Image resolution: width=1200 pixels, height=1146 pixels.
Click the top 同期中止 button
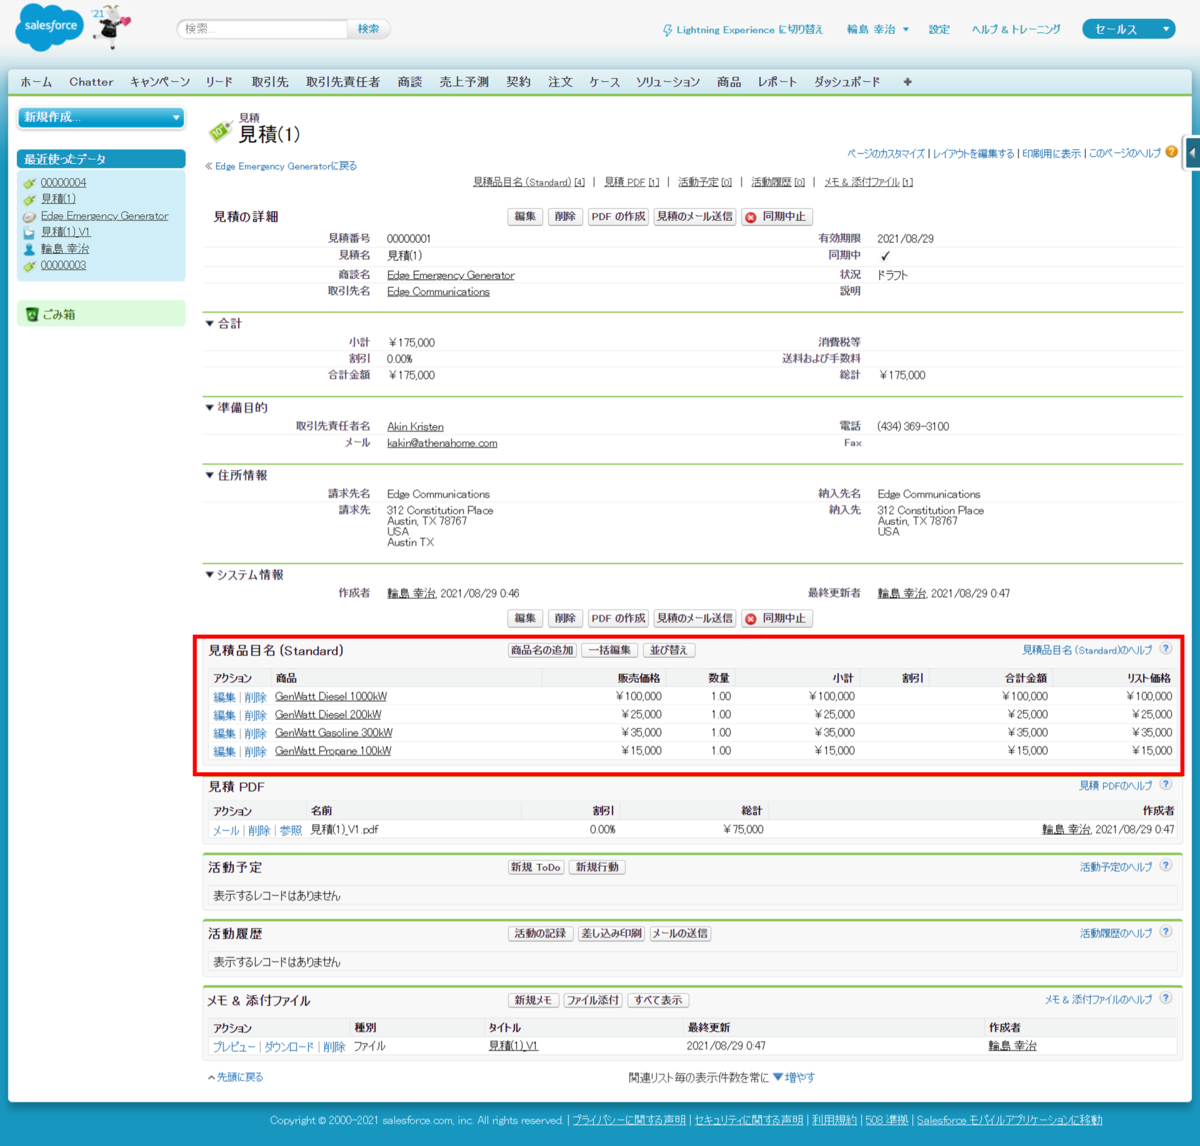click(776, 216)
